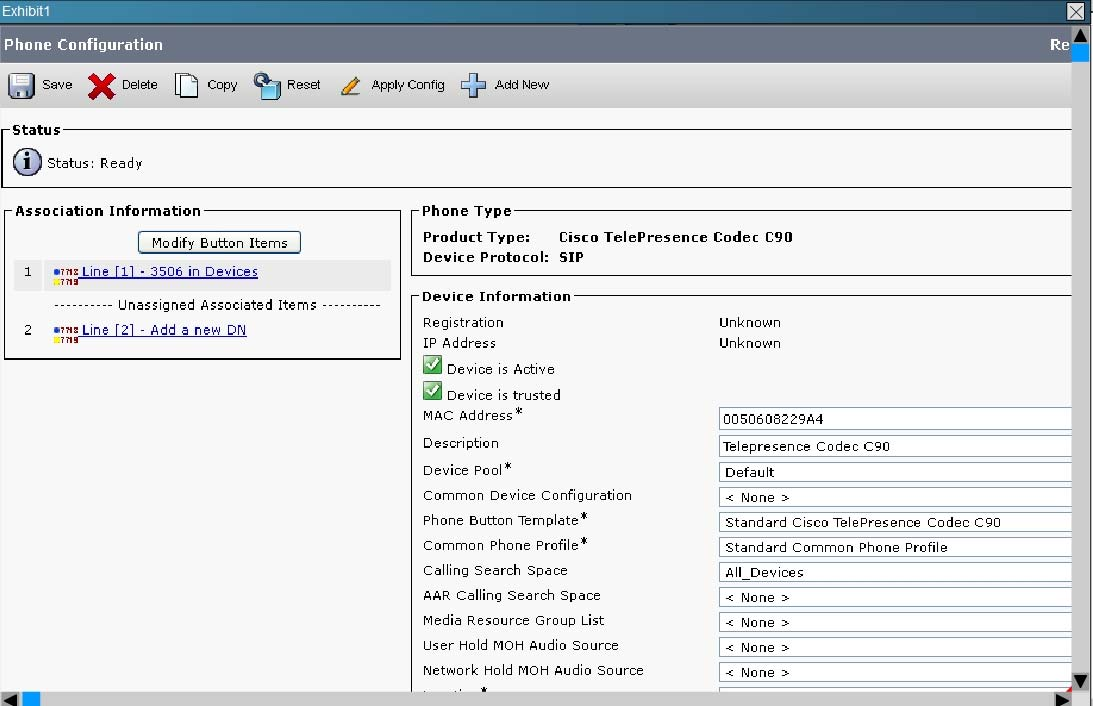
Task: Open Line [2] - Add a new DN link
Action: pyautogui.click(x=164, y=330)
